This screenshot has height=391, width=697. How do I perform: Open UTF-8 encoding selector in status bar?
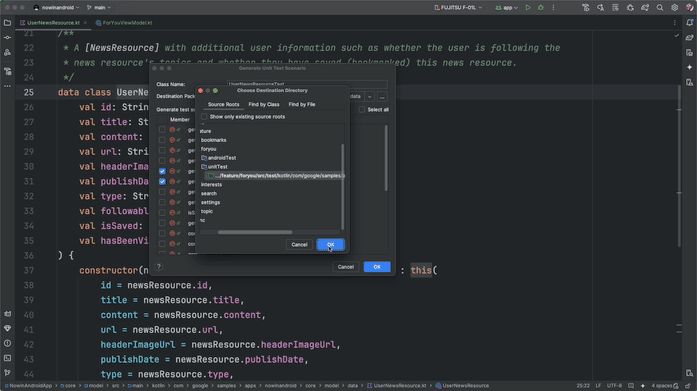[614, 386]
